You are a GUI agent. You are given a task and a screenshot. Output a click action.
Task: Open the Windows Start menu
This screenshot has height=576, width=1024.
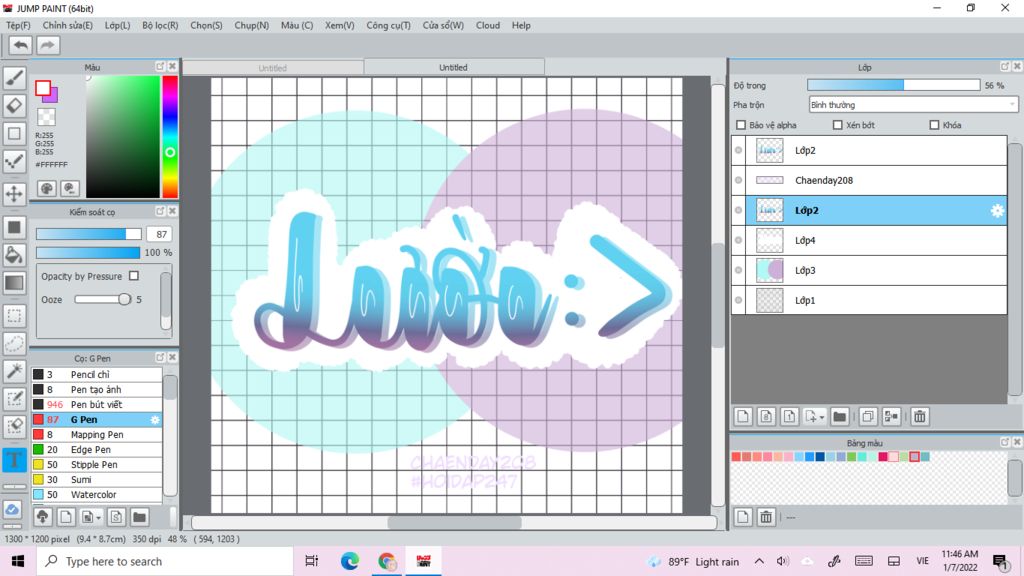point(18,561)
